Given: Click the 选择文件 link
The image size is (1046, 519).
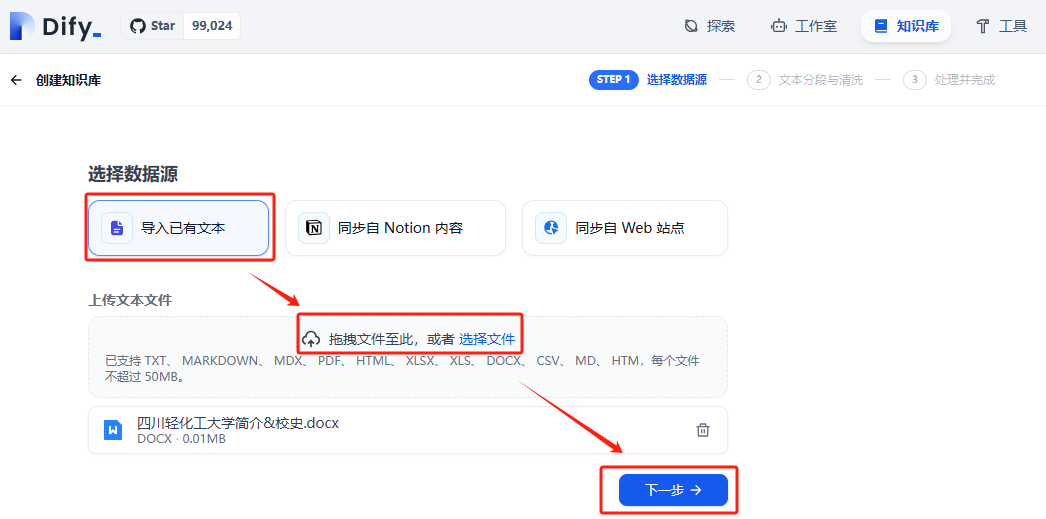Looking at the screenshot, I should 487,339.
